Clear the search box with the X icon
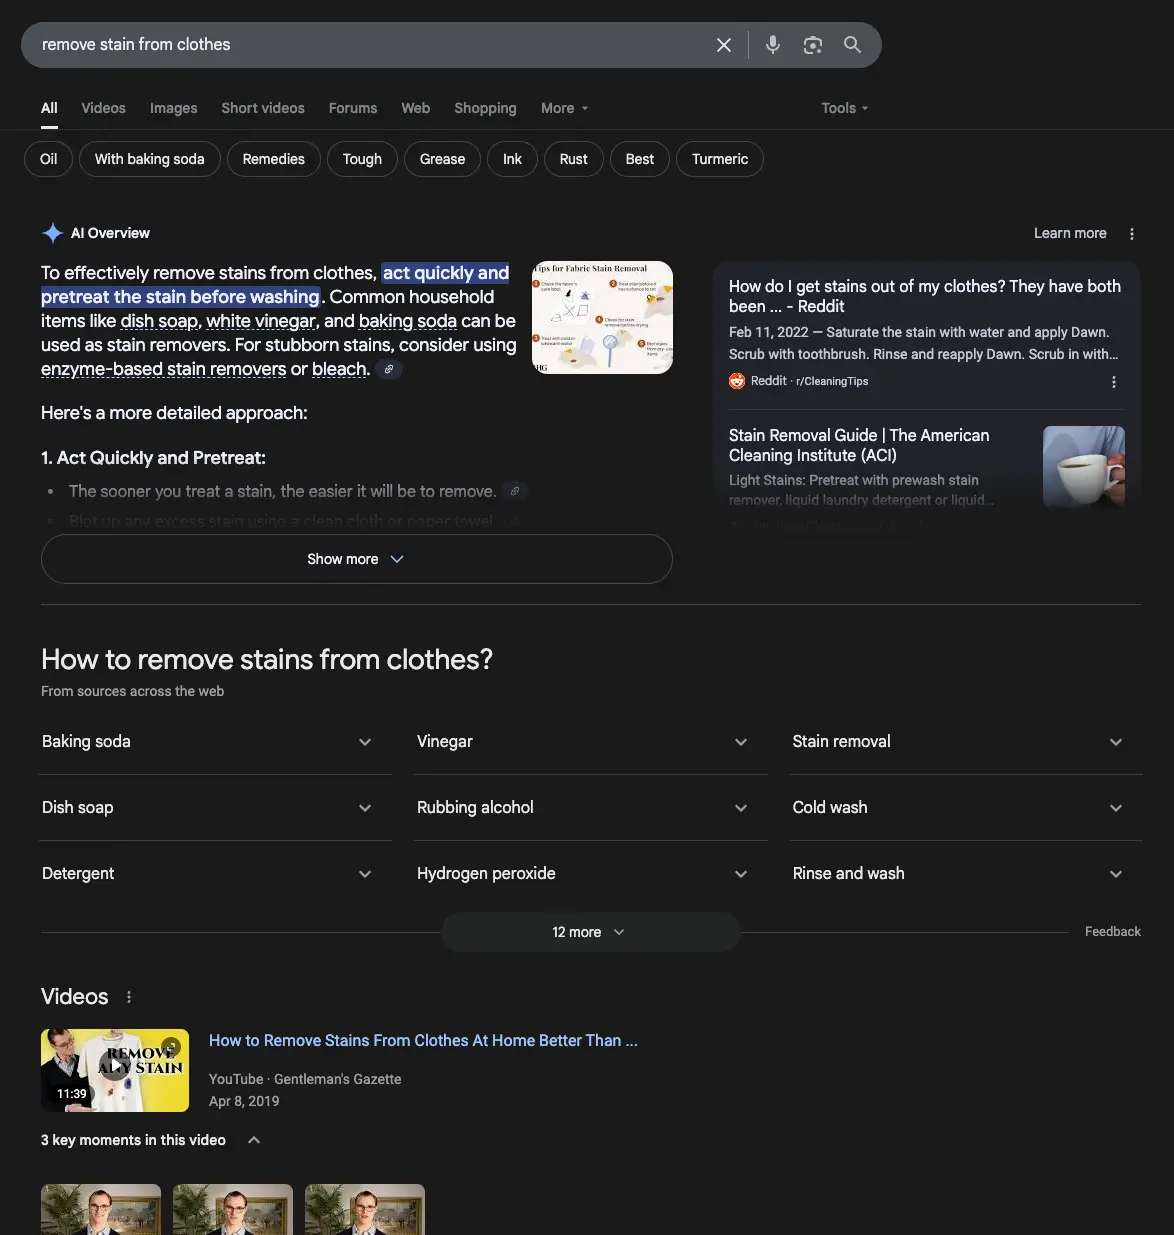 724,45
